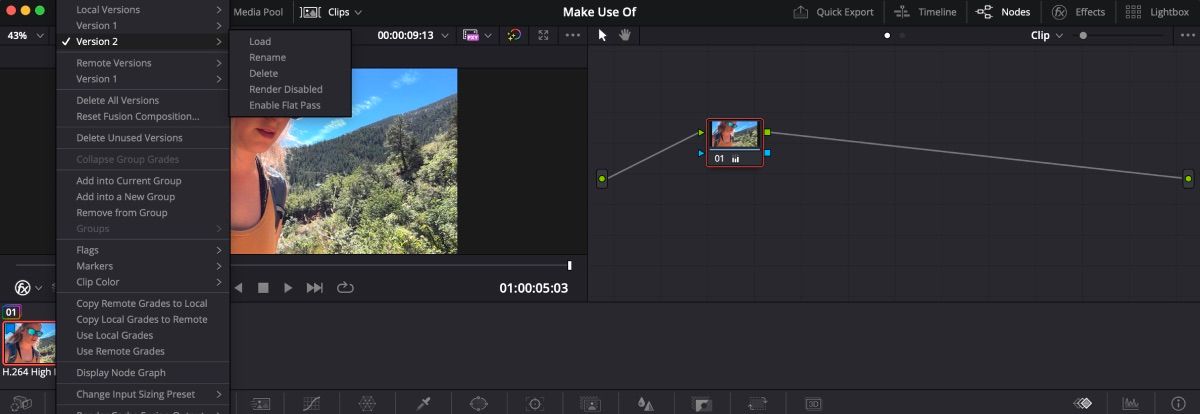Select the hand pan tool
Image resolution: width=1200 pixels, height=414 pixels.
click(x=625, y=35)
